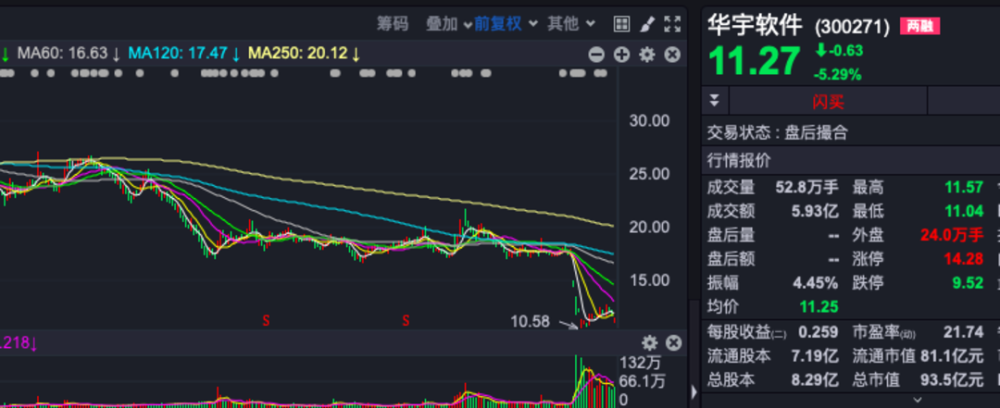Viewport: 1000px width, 408px height.
Task: Click the 总市值 93.5亿元 value
Action: pyautogui.click(x=952, y=380)
